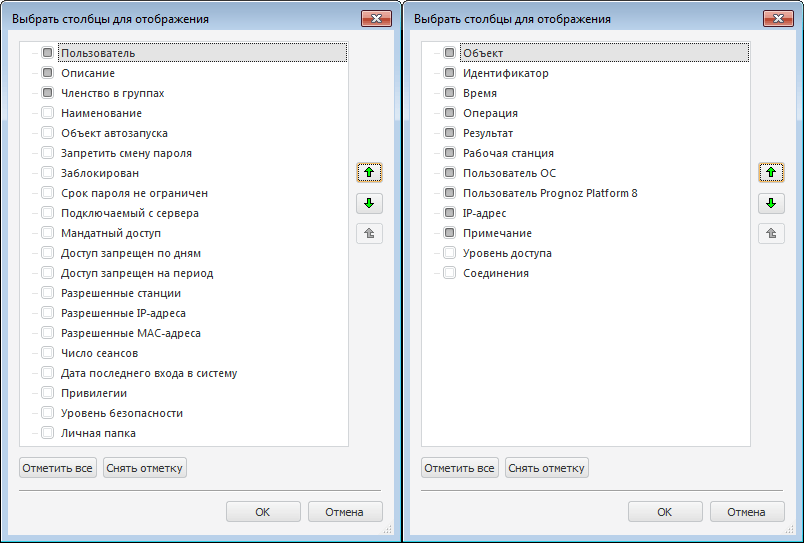The height and width of the screenshot is (543, 804).
Task: Click the green up arrow in right dialog
Action: (x=771, y=172)
